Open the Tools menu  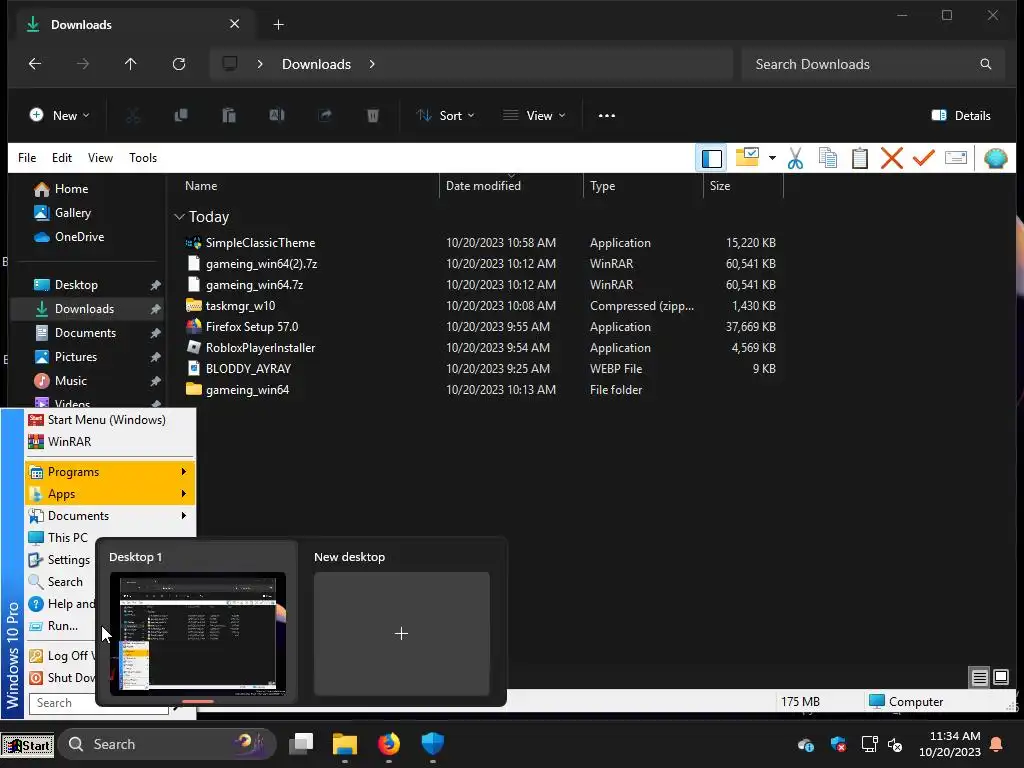click(143, 158)
